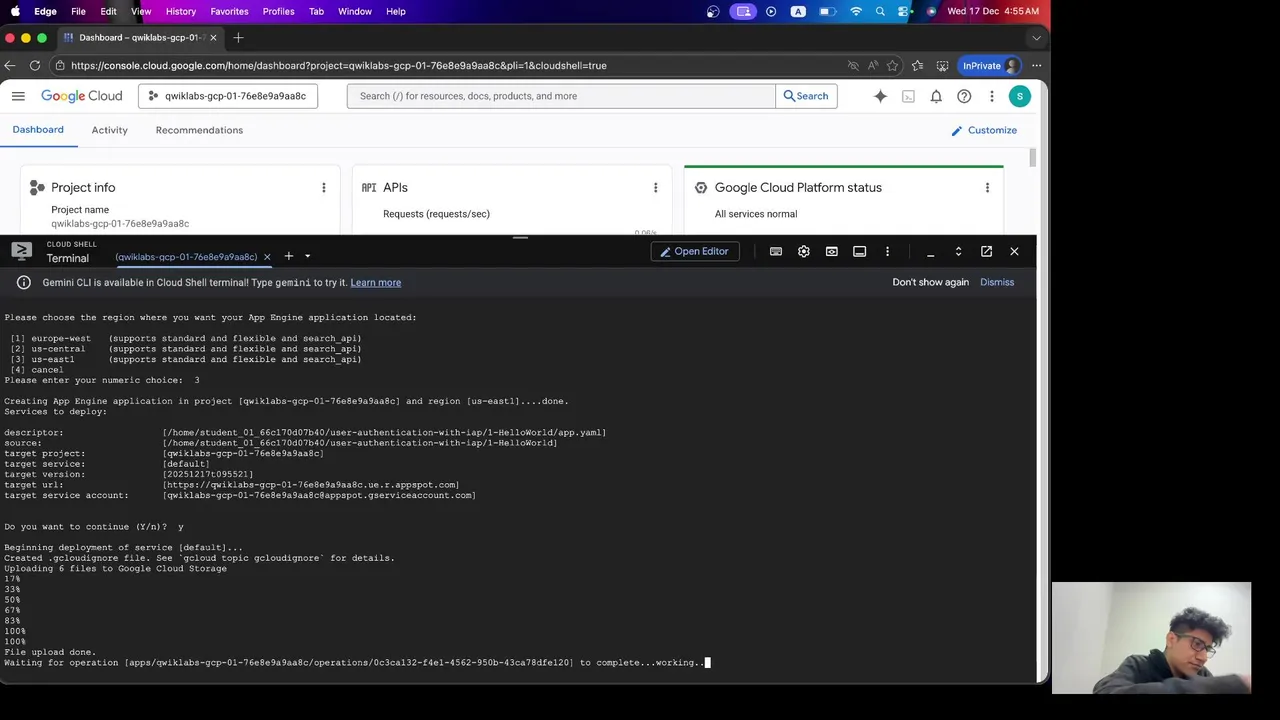
Task: Open the Window menu in menu bar
Action: click(x=355, y=11)
